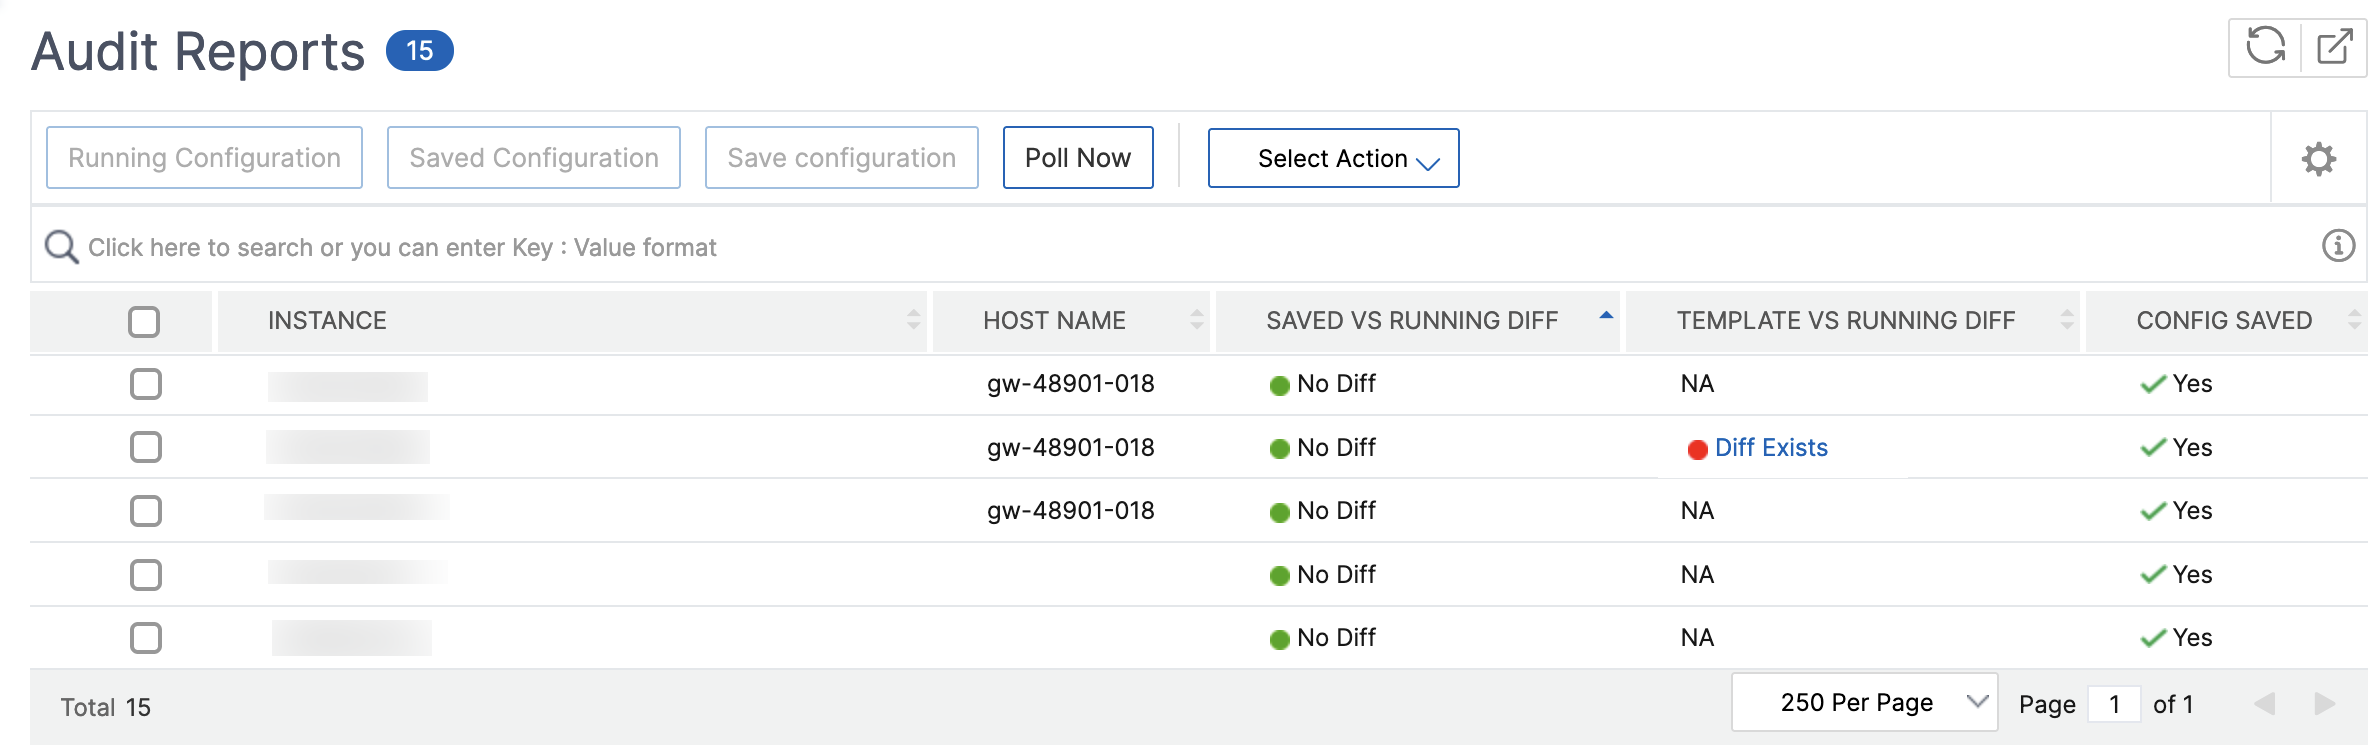2374x752 pixels.
Task: Click 'Yes' in the Diff Exists row
Action: (x=2192, y=448)
